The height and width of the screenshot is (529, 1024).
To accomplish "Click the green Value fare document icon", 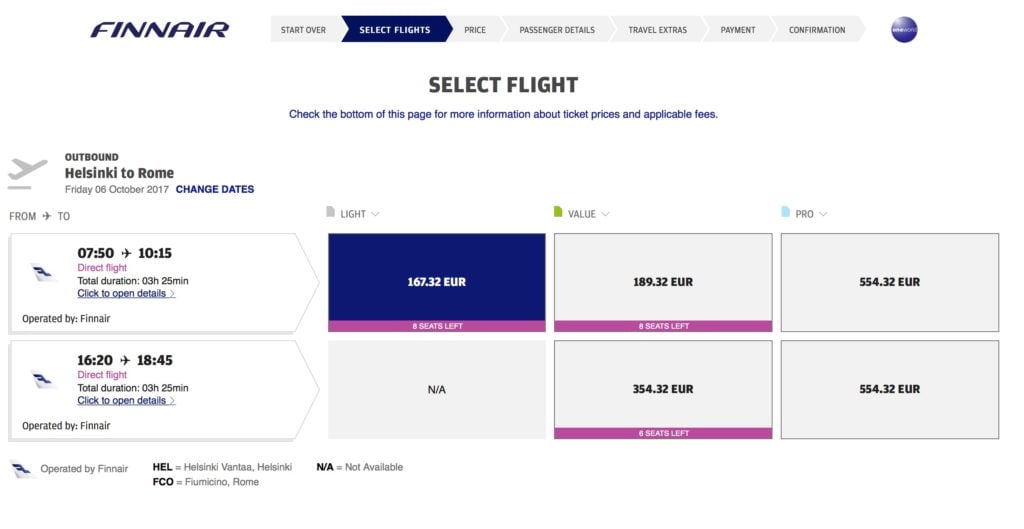I will tap(558, 212).
